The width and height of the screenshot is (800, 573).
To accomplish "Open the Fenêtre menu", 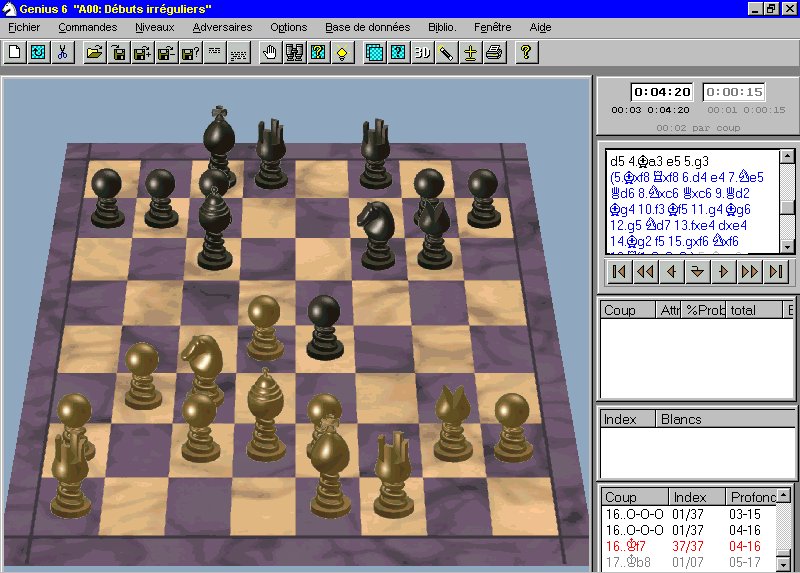I will 493,27.
